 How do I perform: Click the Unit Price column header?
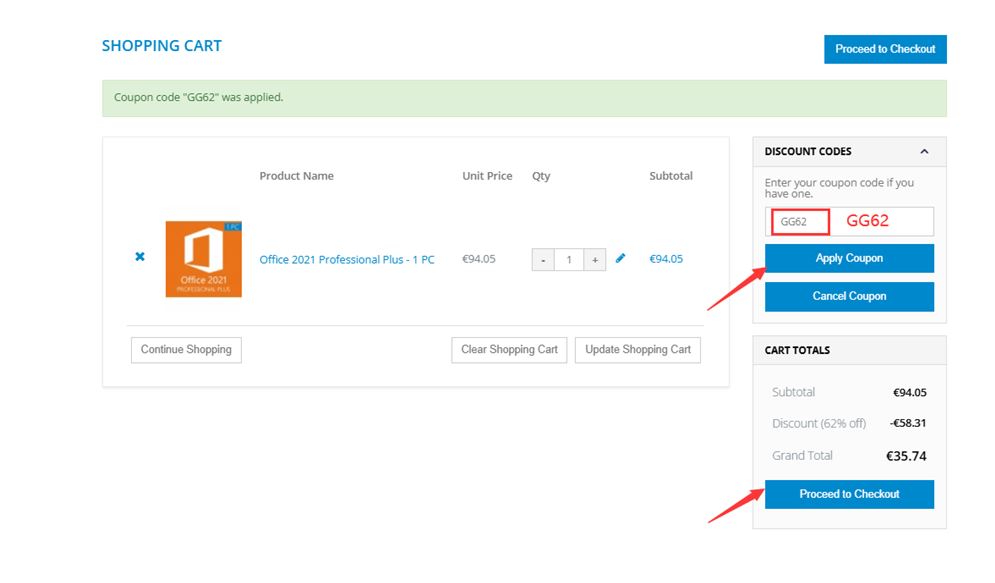[487, 176]
